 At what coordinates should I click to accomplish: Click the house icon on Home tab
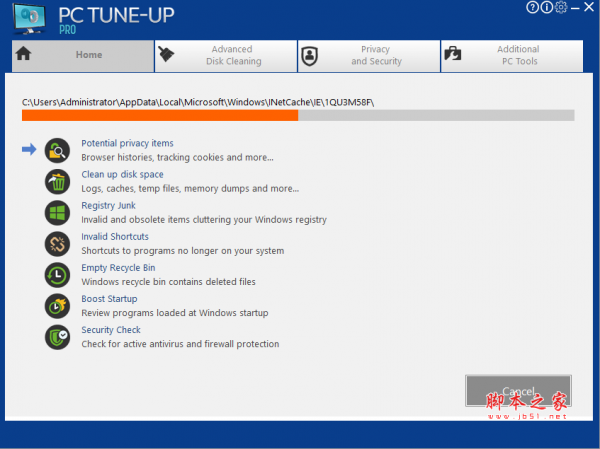[x=23, y=54]
